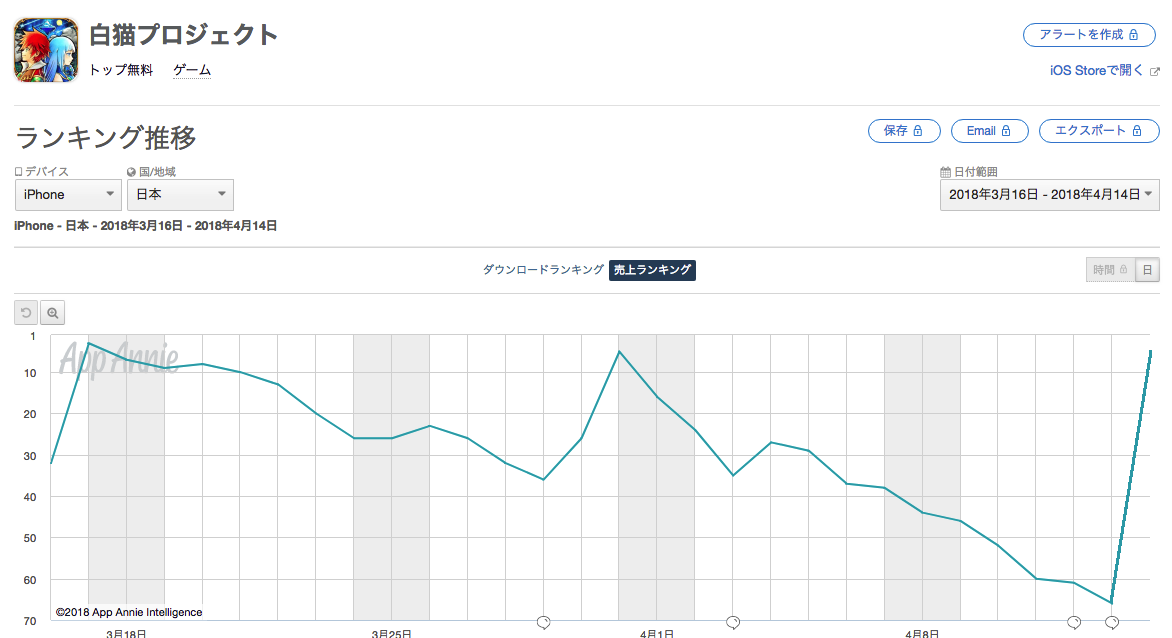Image resolution: width=1172 pixels, height=638 pixels.
Task: Open the iOS Storeで開く link
Action: tap(1097, 70)
